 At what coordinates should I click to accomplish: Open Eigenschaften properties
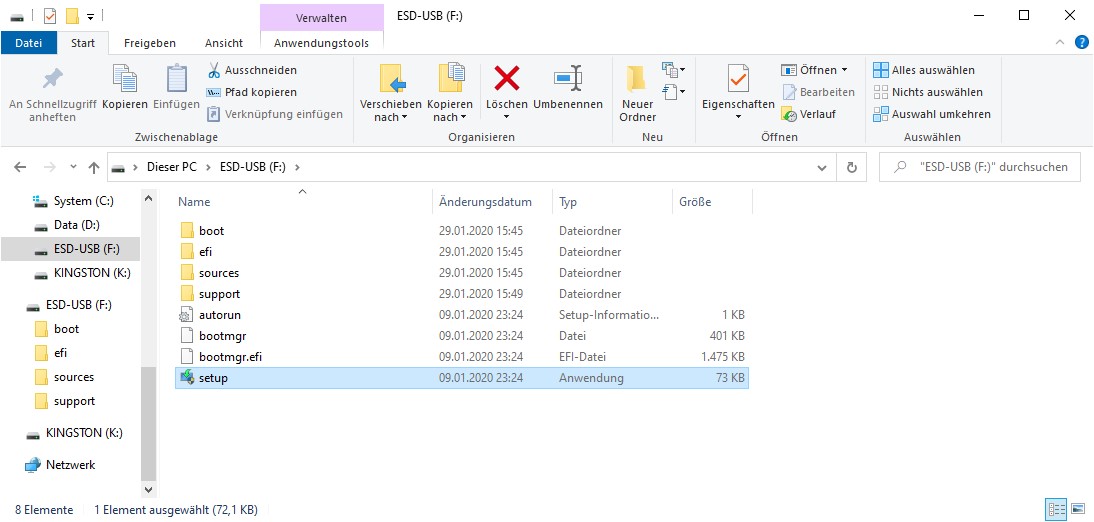pos(738,93)
